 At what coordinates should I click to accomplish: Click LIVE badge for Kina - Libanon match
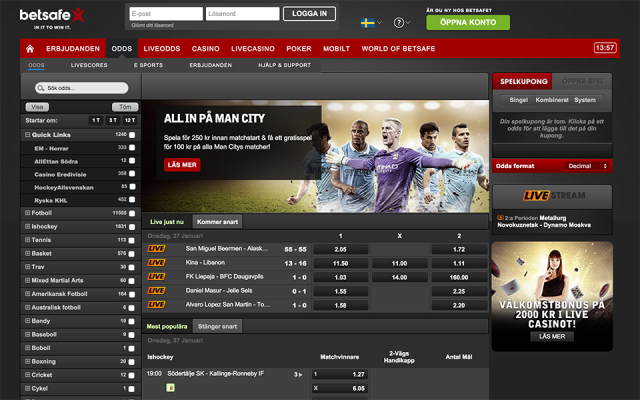tap(156, 262)
